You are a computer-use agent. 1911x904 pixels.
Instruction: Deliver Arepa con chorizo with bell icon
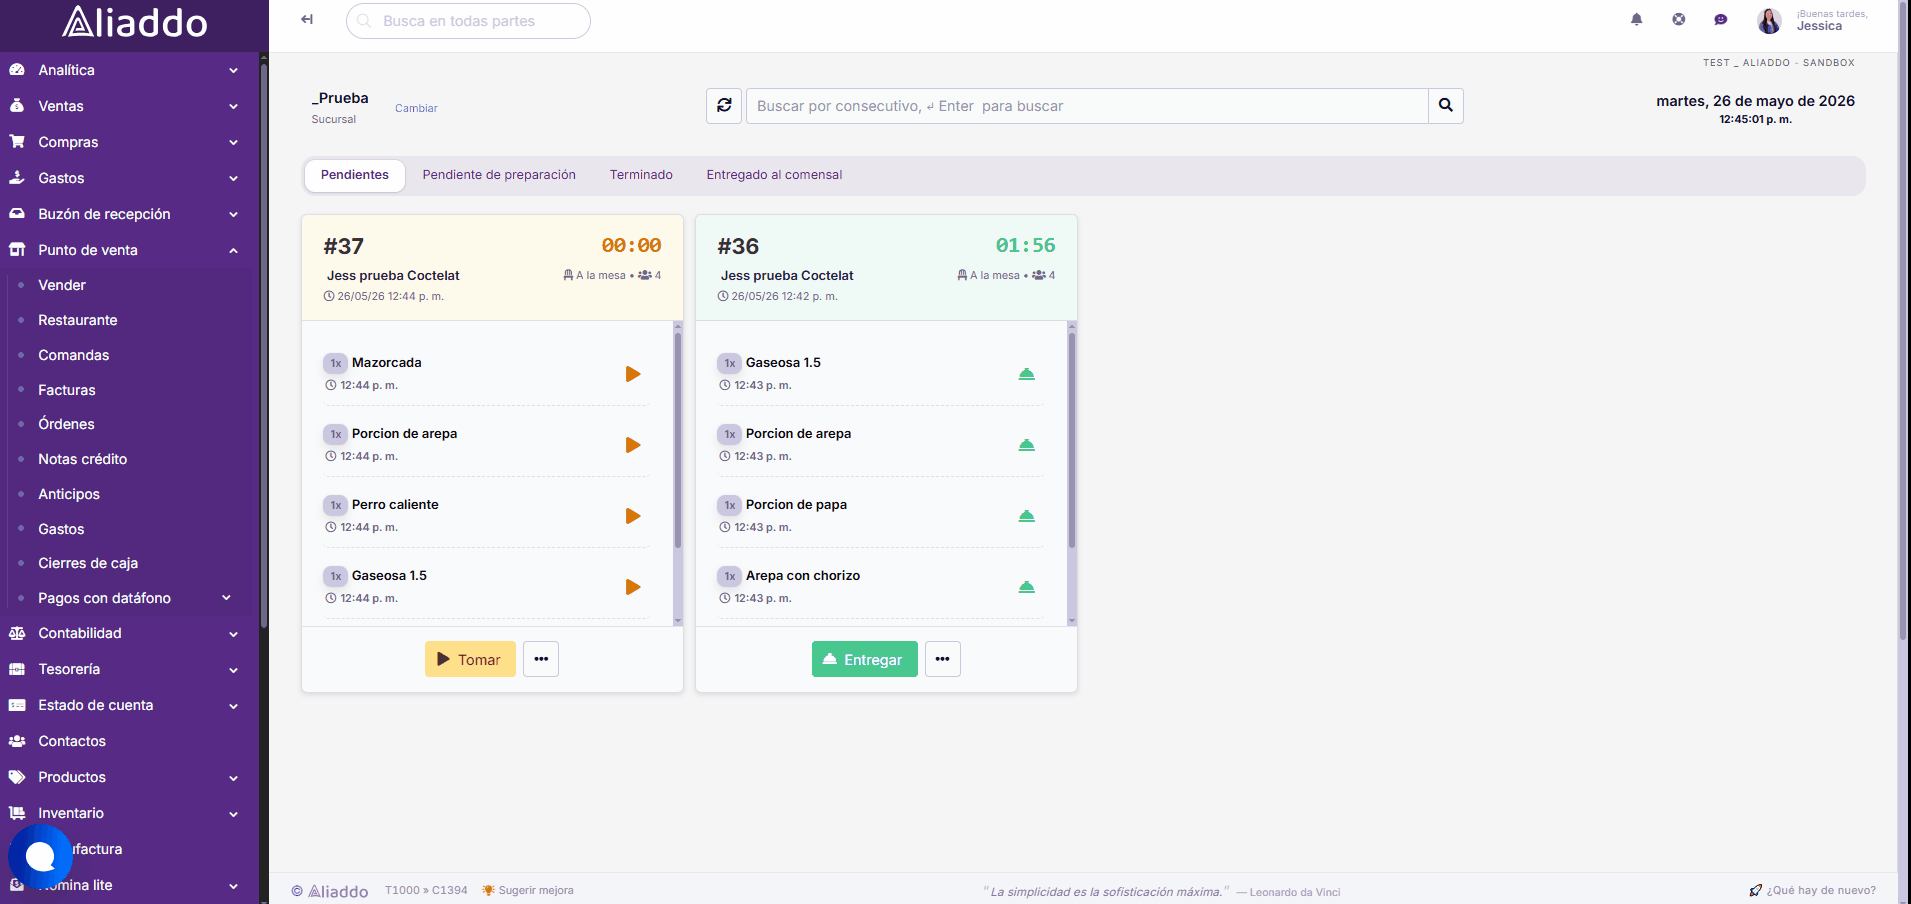click(1027, 587)
